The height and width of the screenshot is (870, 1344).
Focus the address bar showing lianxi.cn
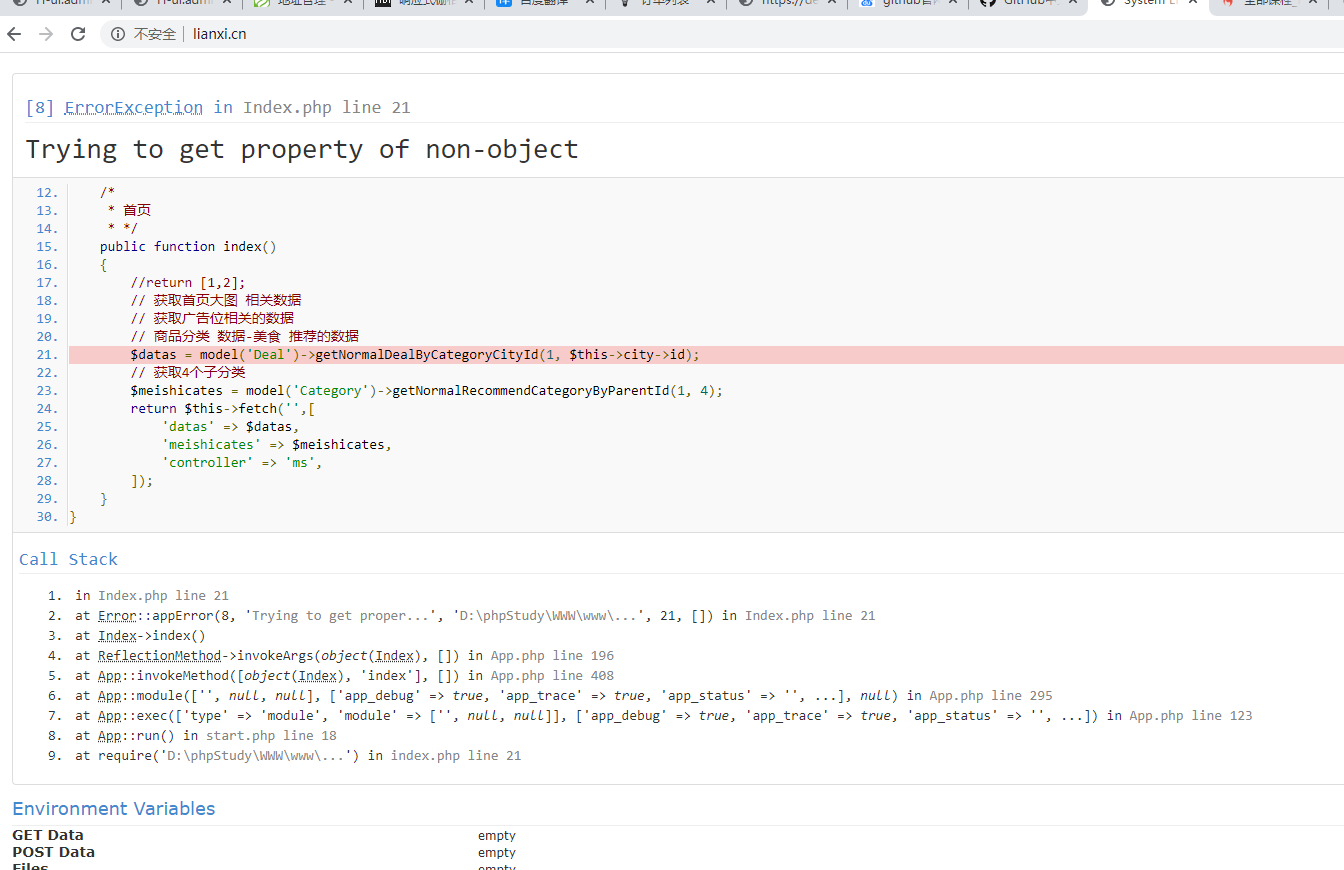pyautogui.click(x=720, y=34)
